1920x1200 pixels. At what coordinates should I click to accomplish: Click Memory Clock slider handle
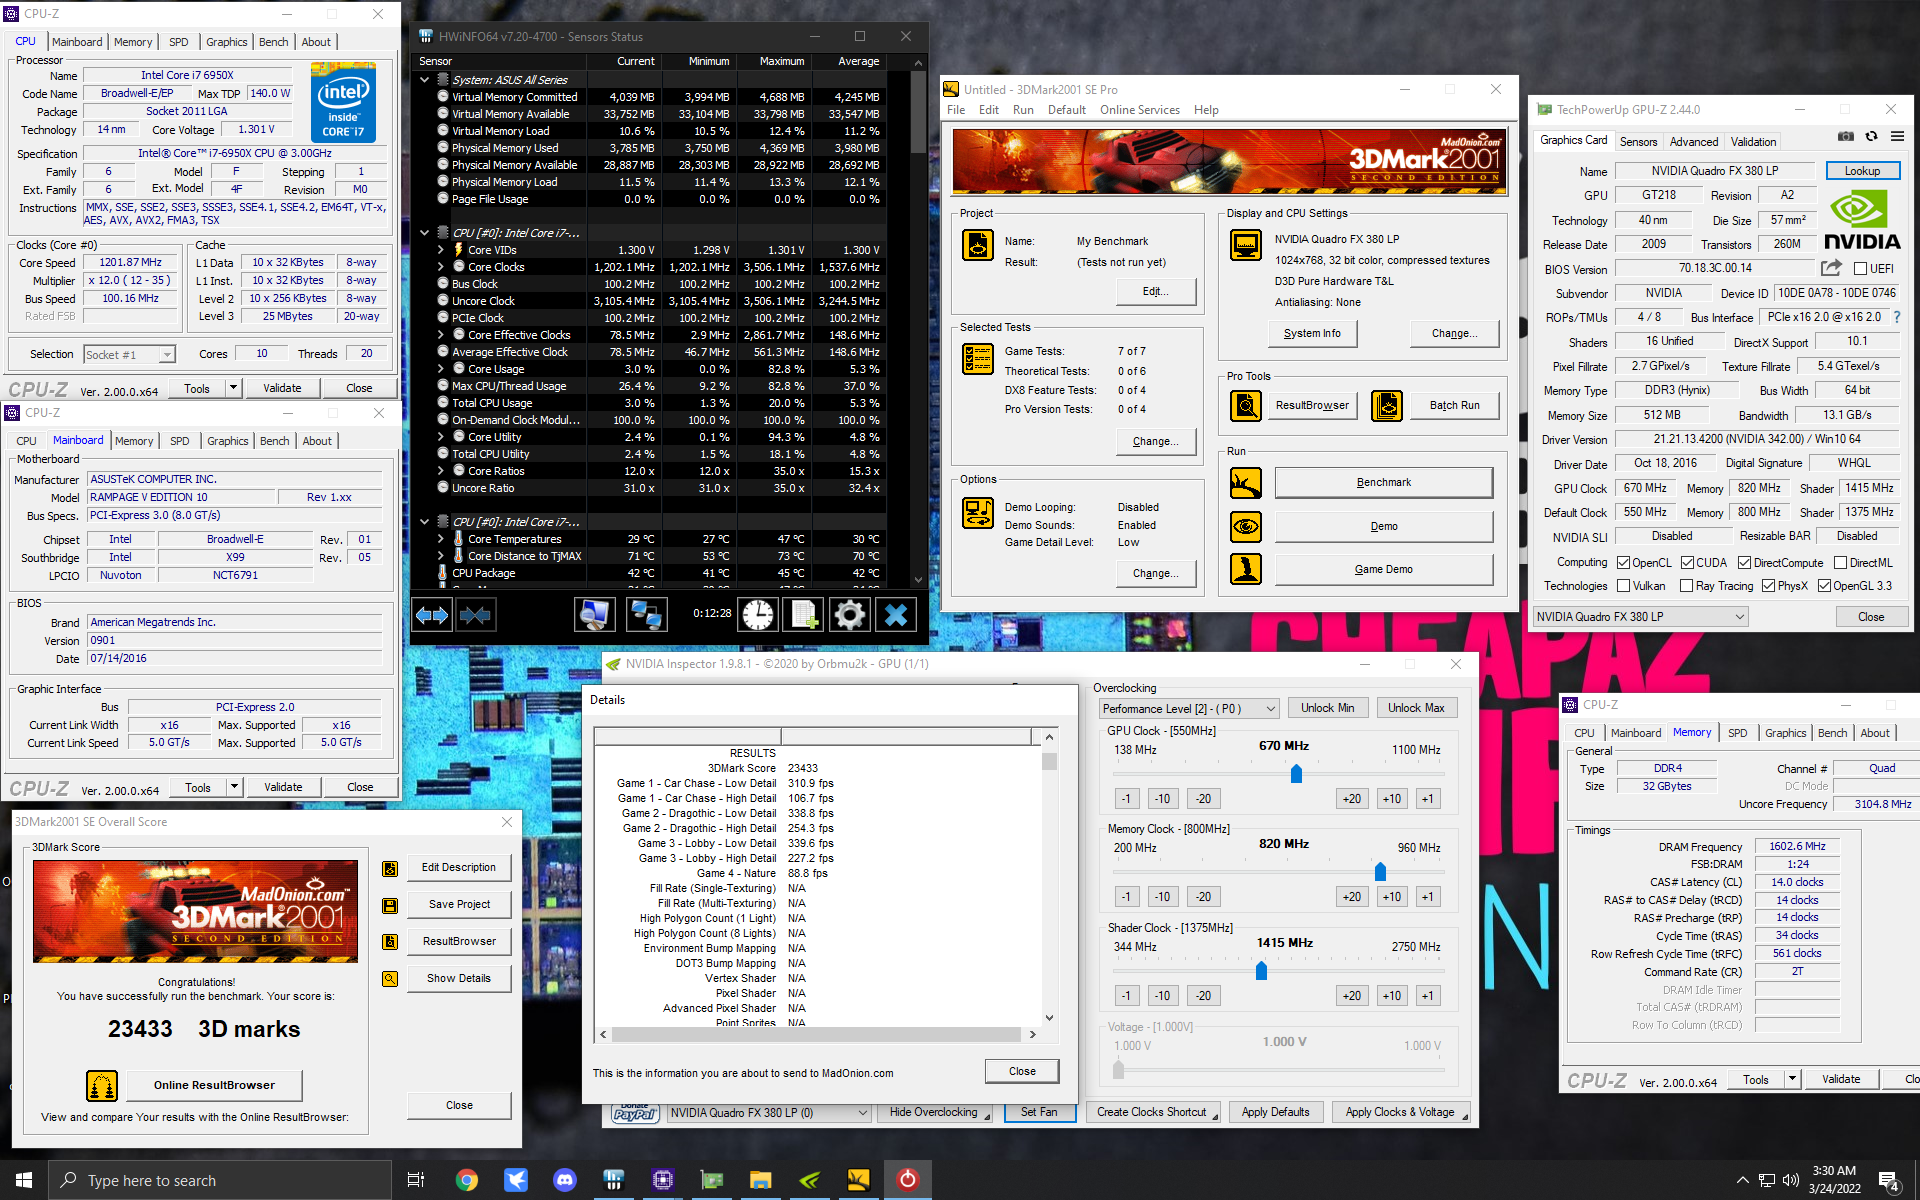pos(1380,872)
